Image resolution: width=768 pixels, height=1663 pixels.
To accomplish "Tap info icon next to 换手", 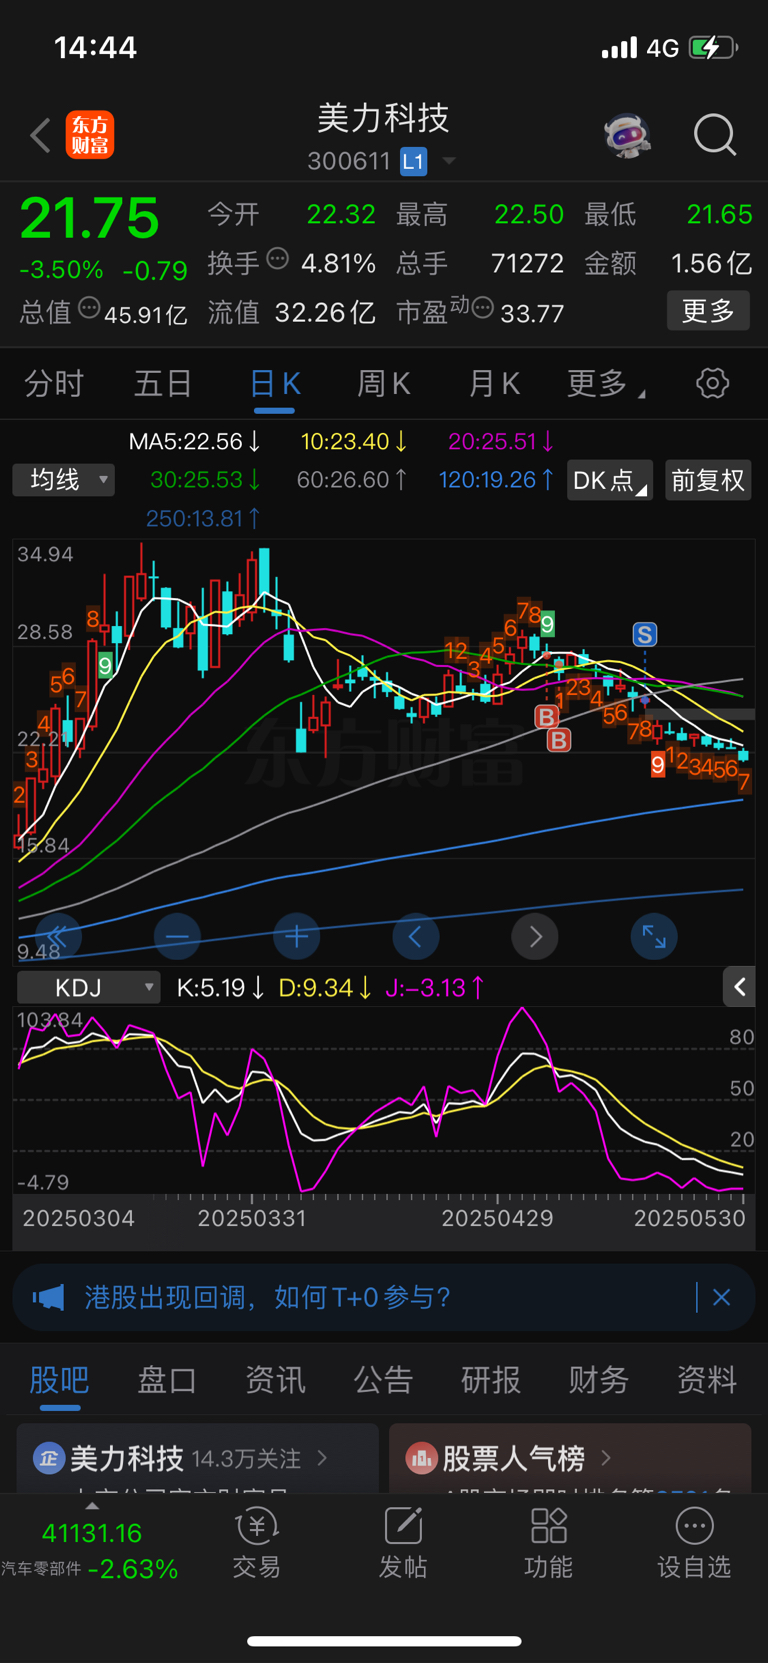I will (x=278, y=260).
